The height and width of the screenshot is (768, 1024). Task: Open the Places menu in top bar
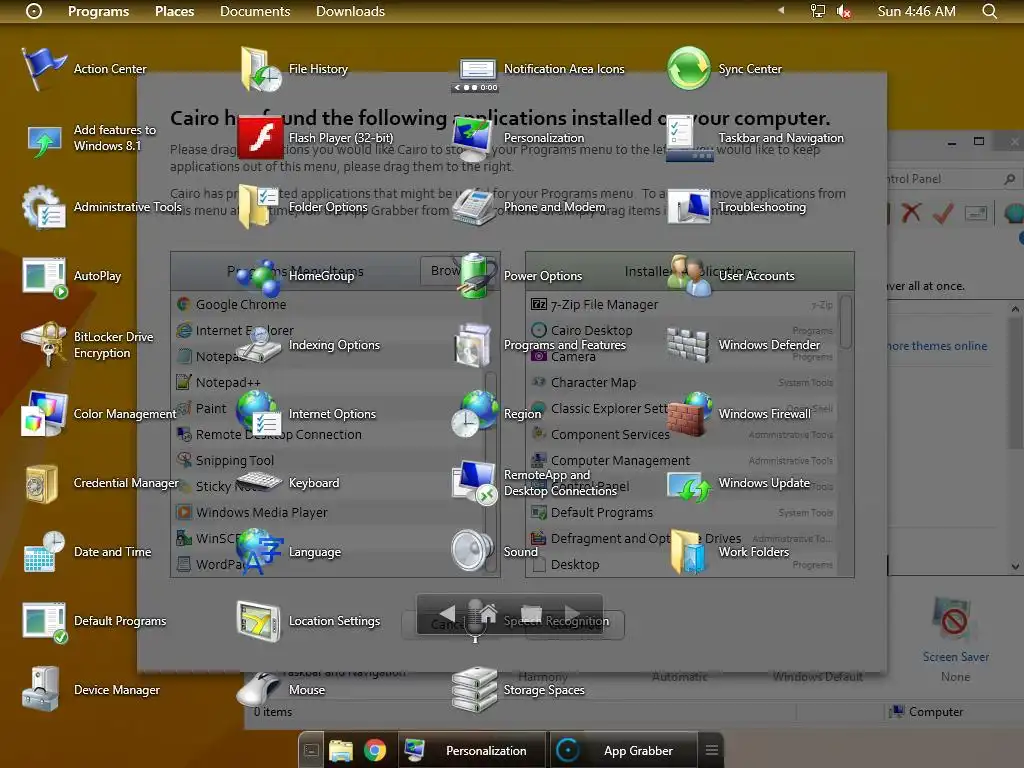[174, 11]
